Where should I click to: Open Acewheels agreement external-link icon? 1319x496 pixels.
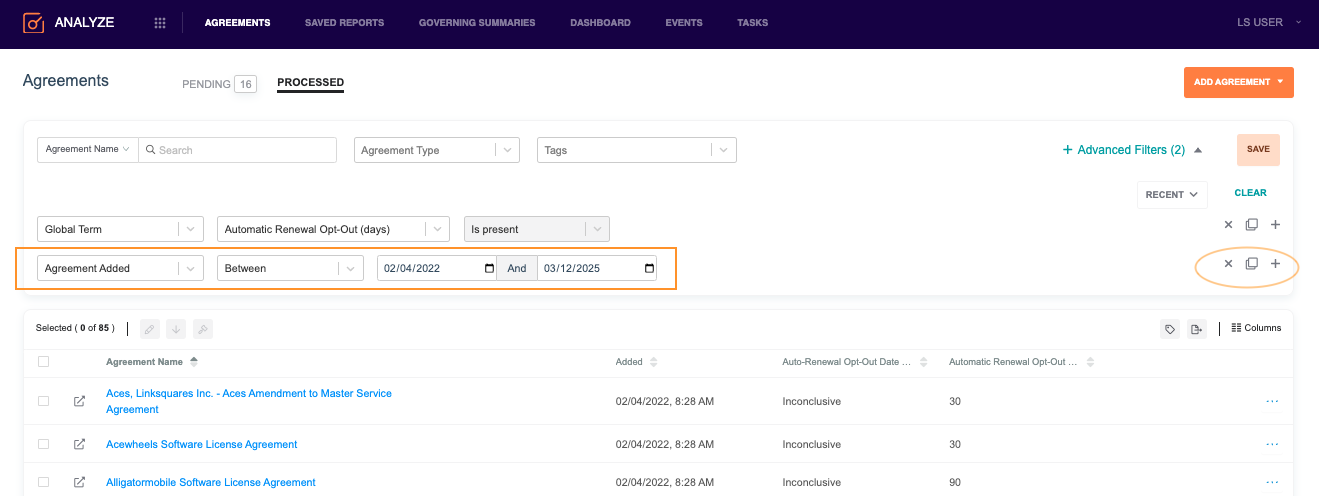(79, 444)
